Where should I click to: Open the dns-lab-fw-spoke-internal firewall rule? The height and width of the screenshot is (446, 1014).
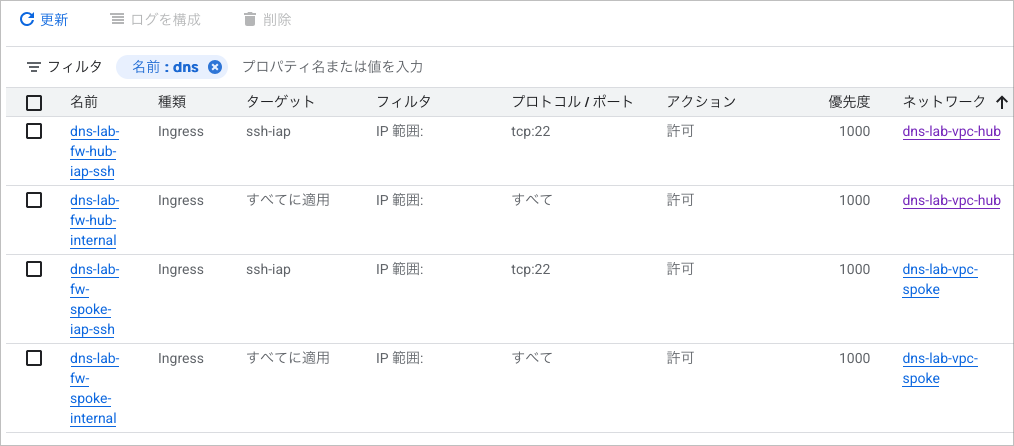click(x=93, y=388)
